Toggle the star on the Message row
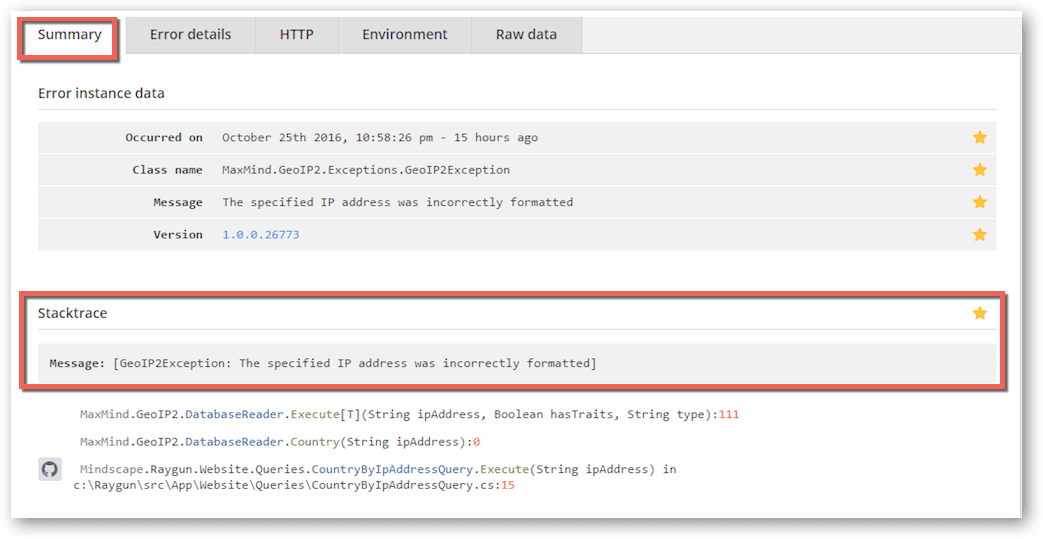The height and width of the screenshot is (539, 1043). (x=979, y=202)
